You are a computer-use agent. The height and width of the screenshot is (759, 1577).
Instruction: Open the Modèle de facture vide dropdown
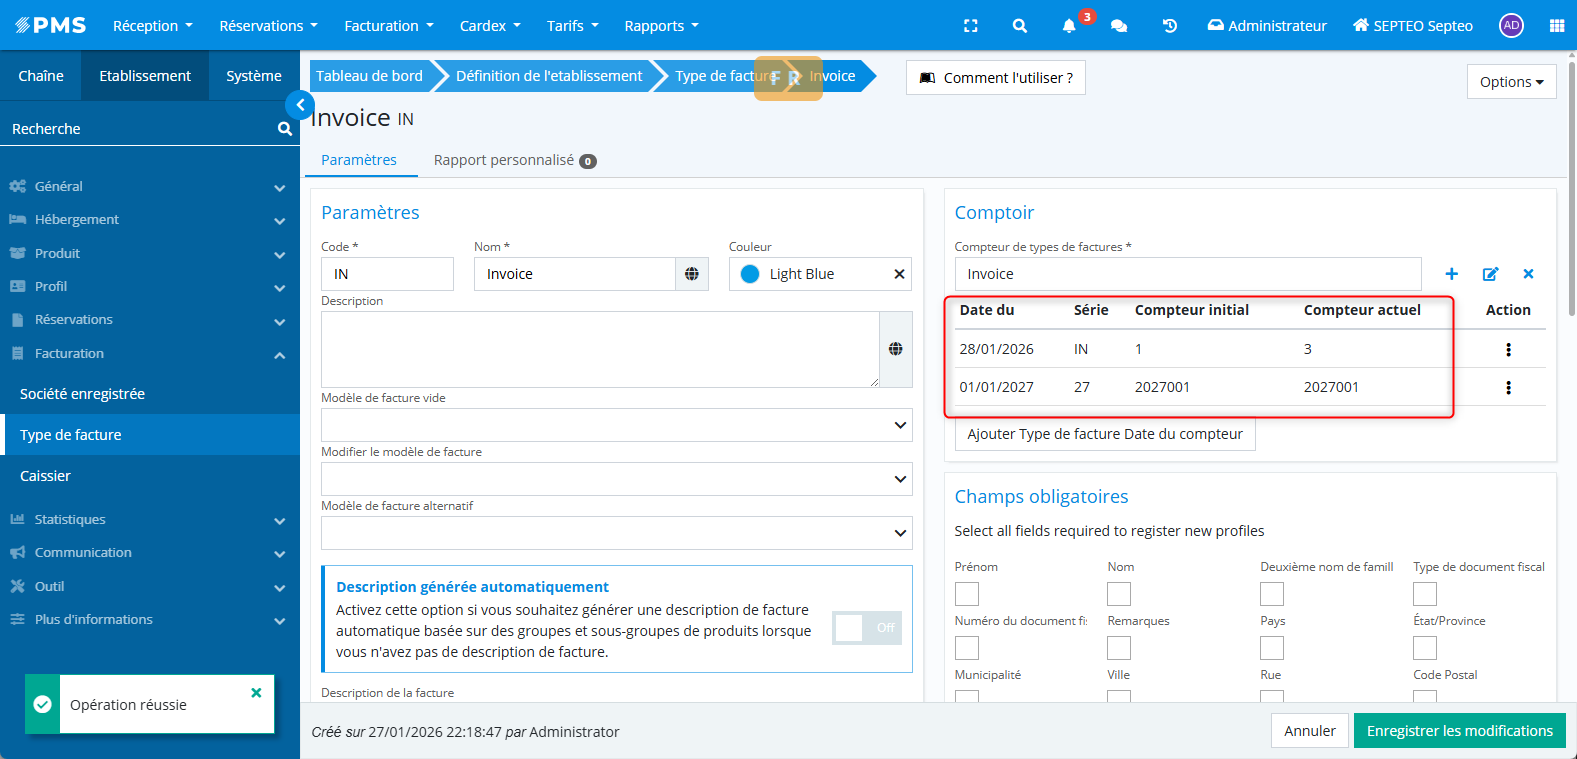click(x=616, y=425)
